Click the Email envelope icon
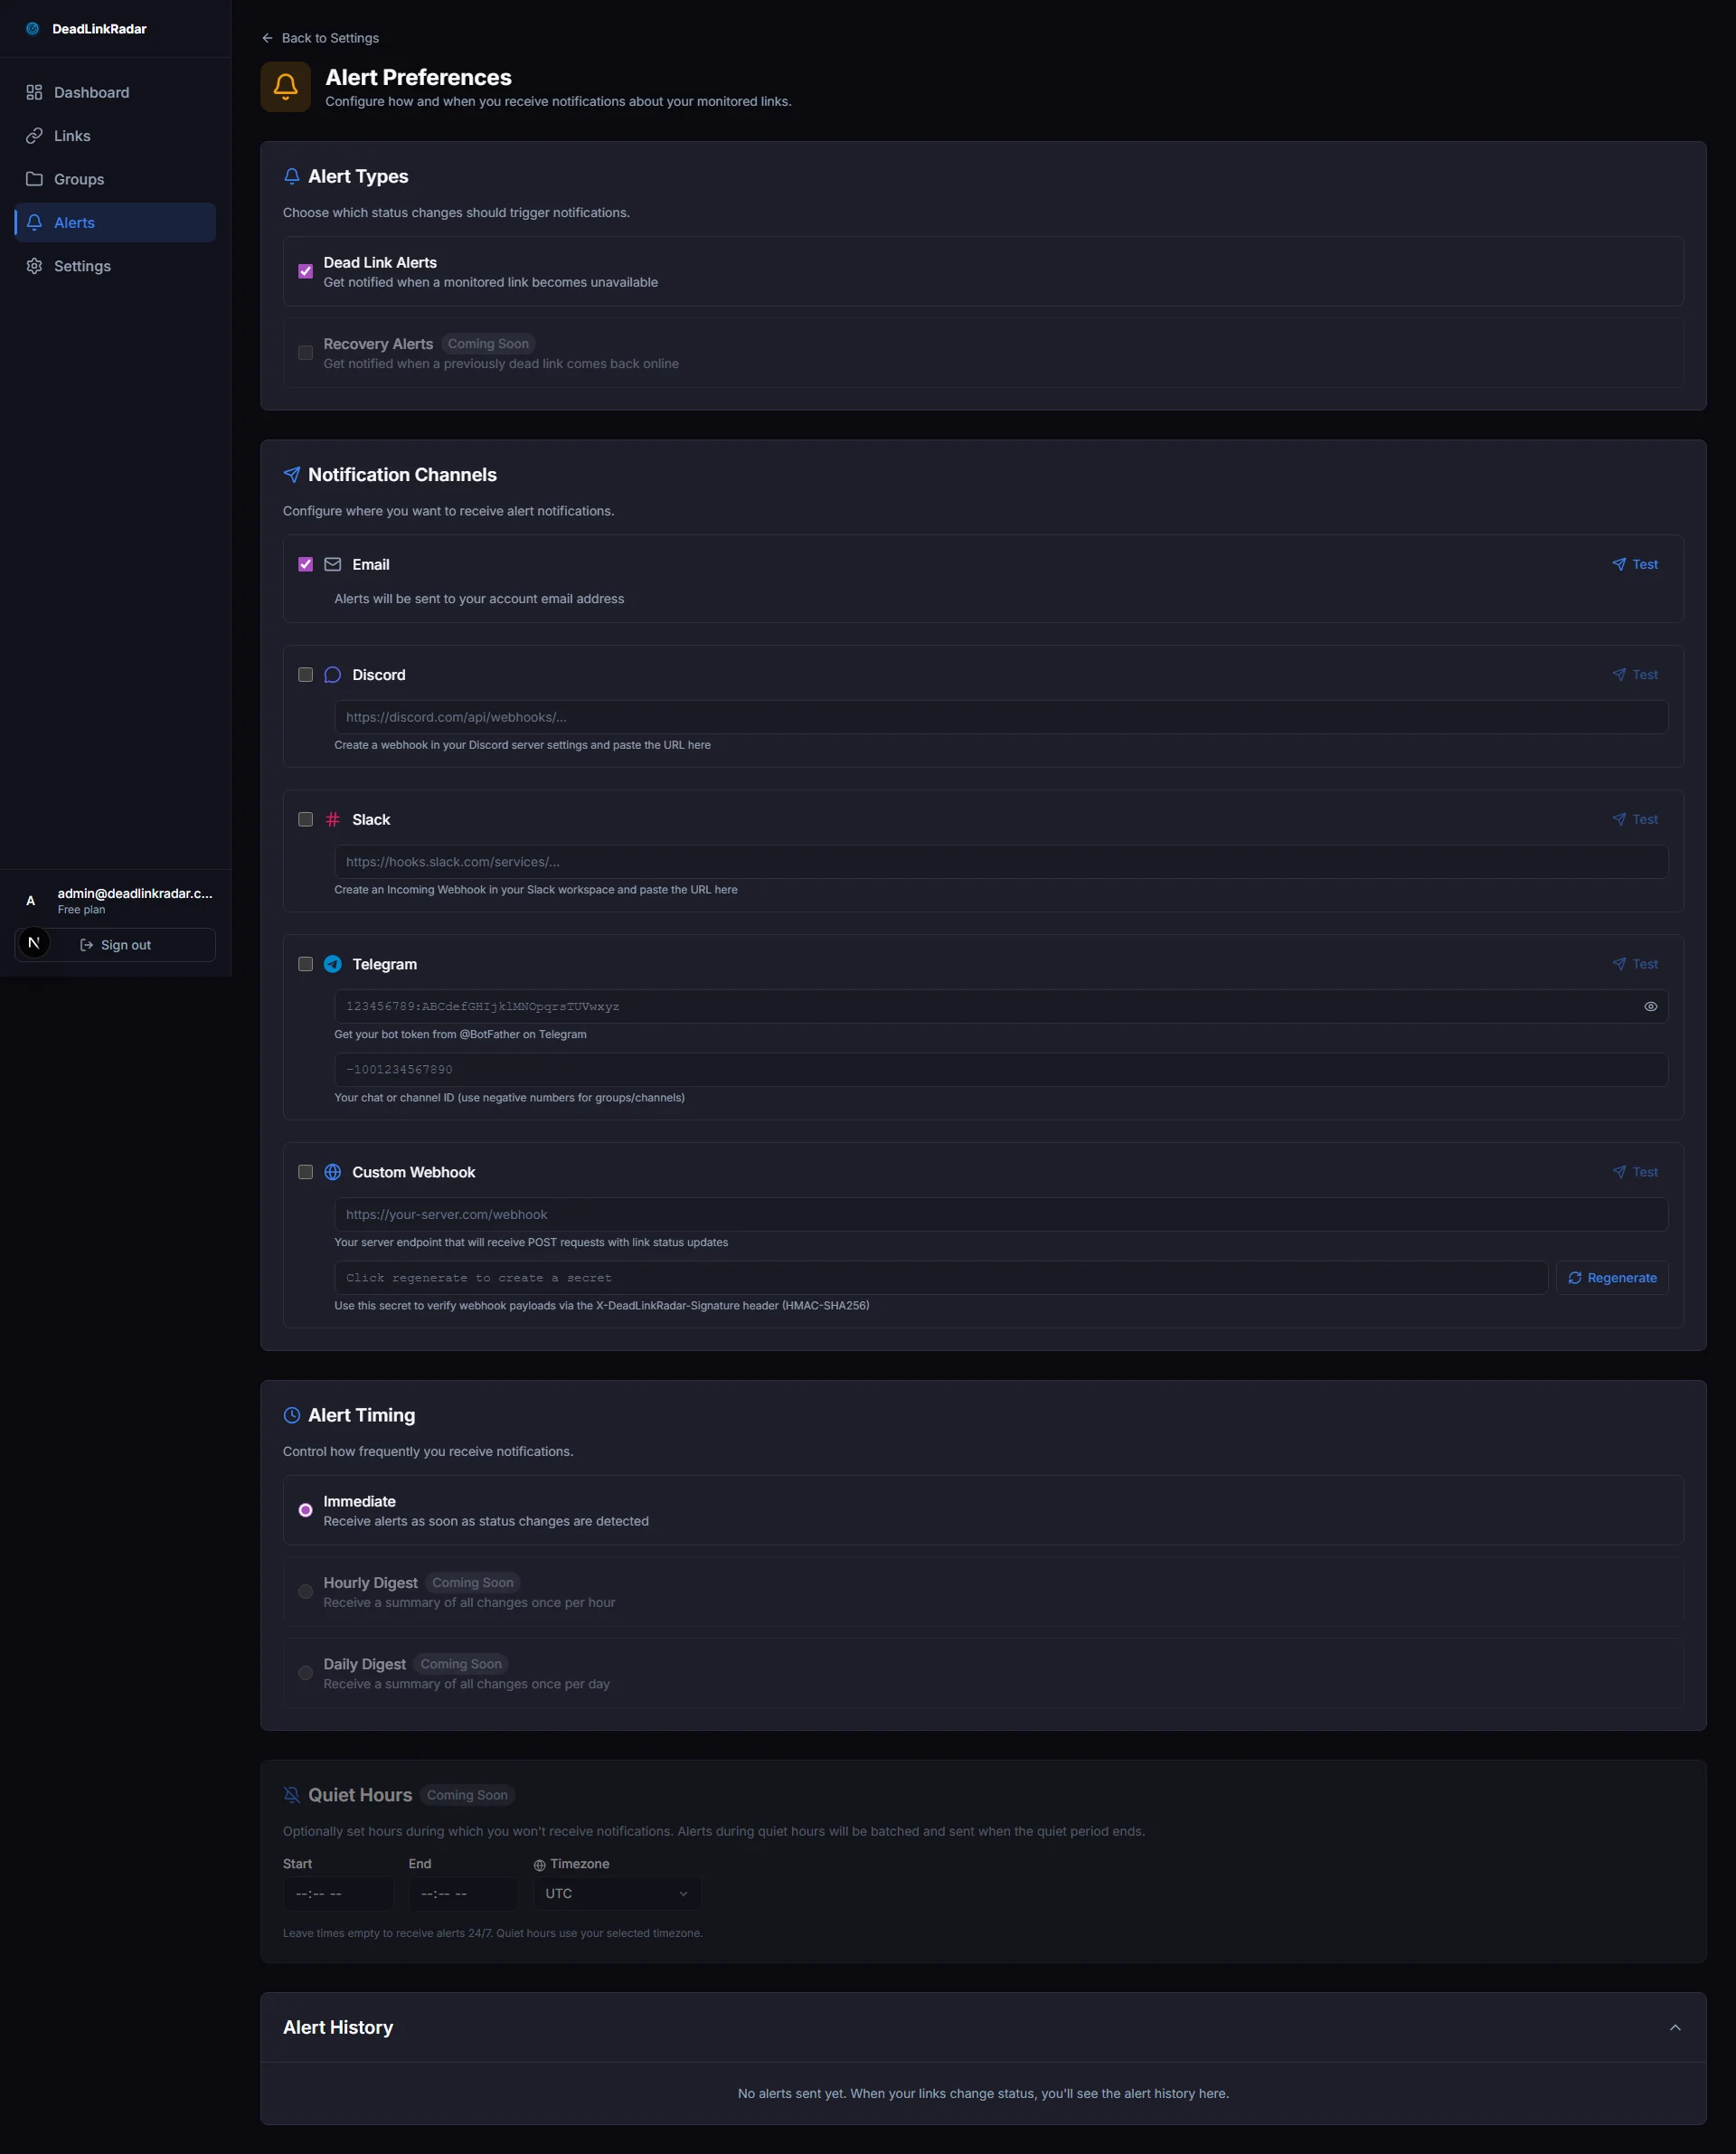The image size is (1736, 2154). [333, 564]
